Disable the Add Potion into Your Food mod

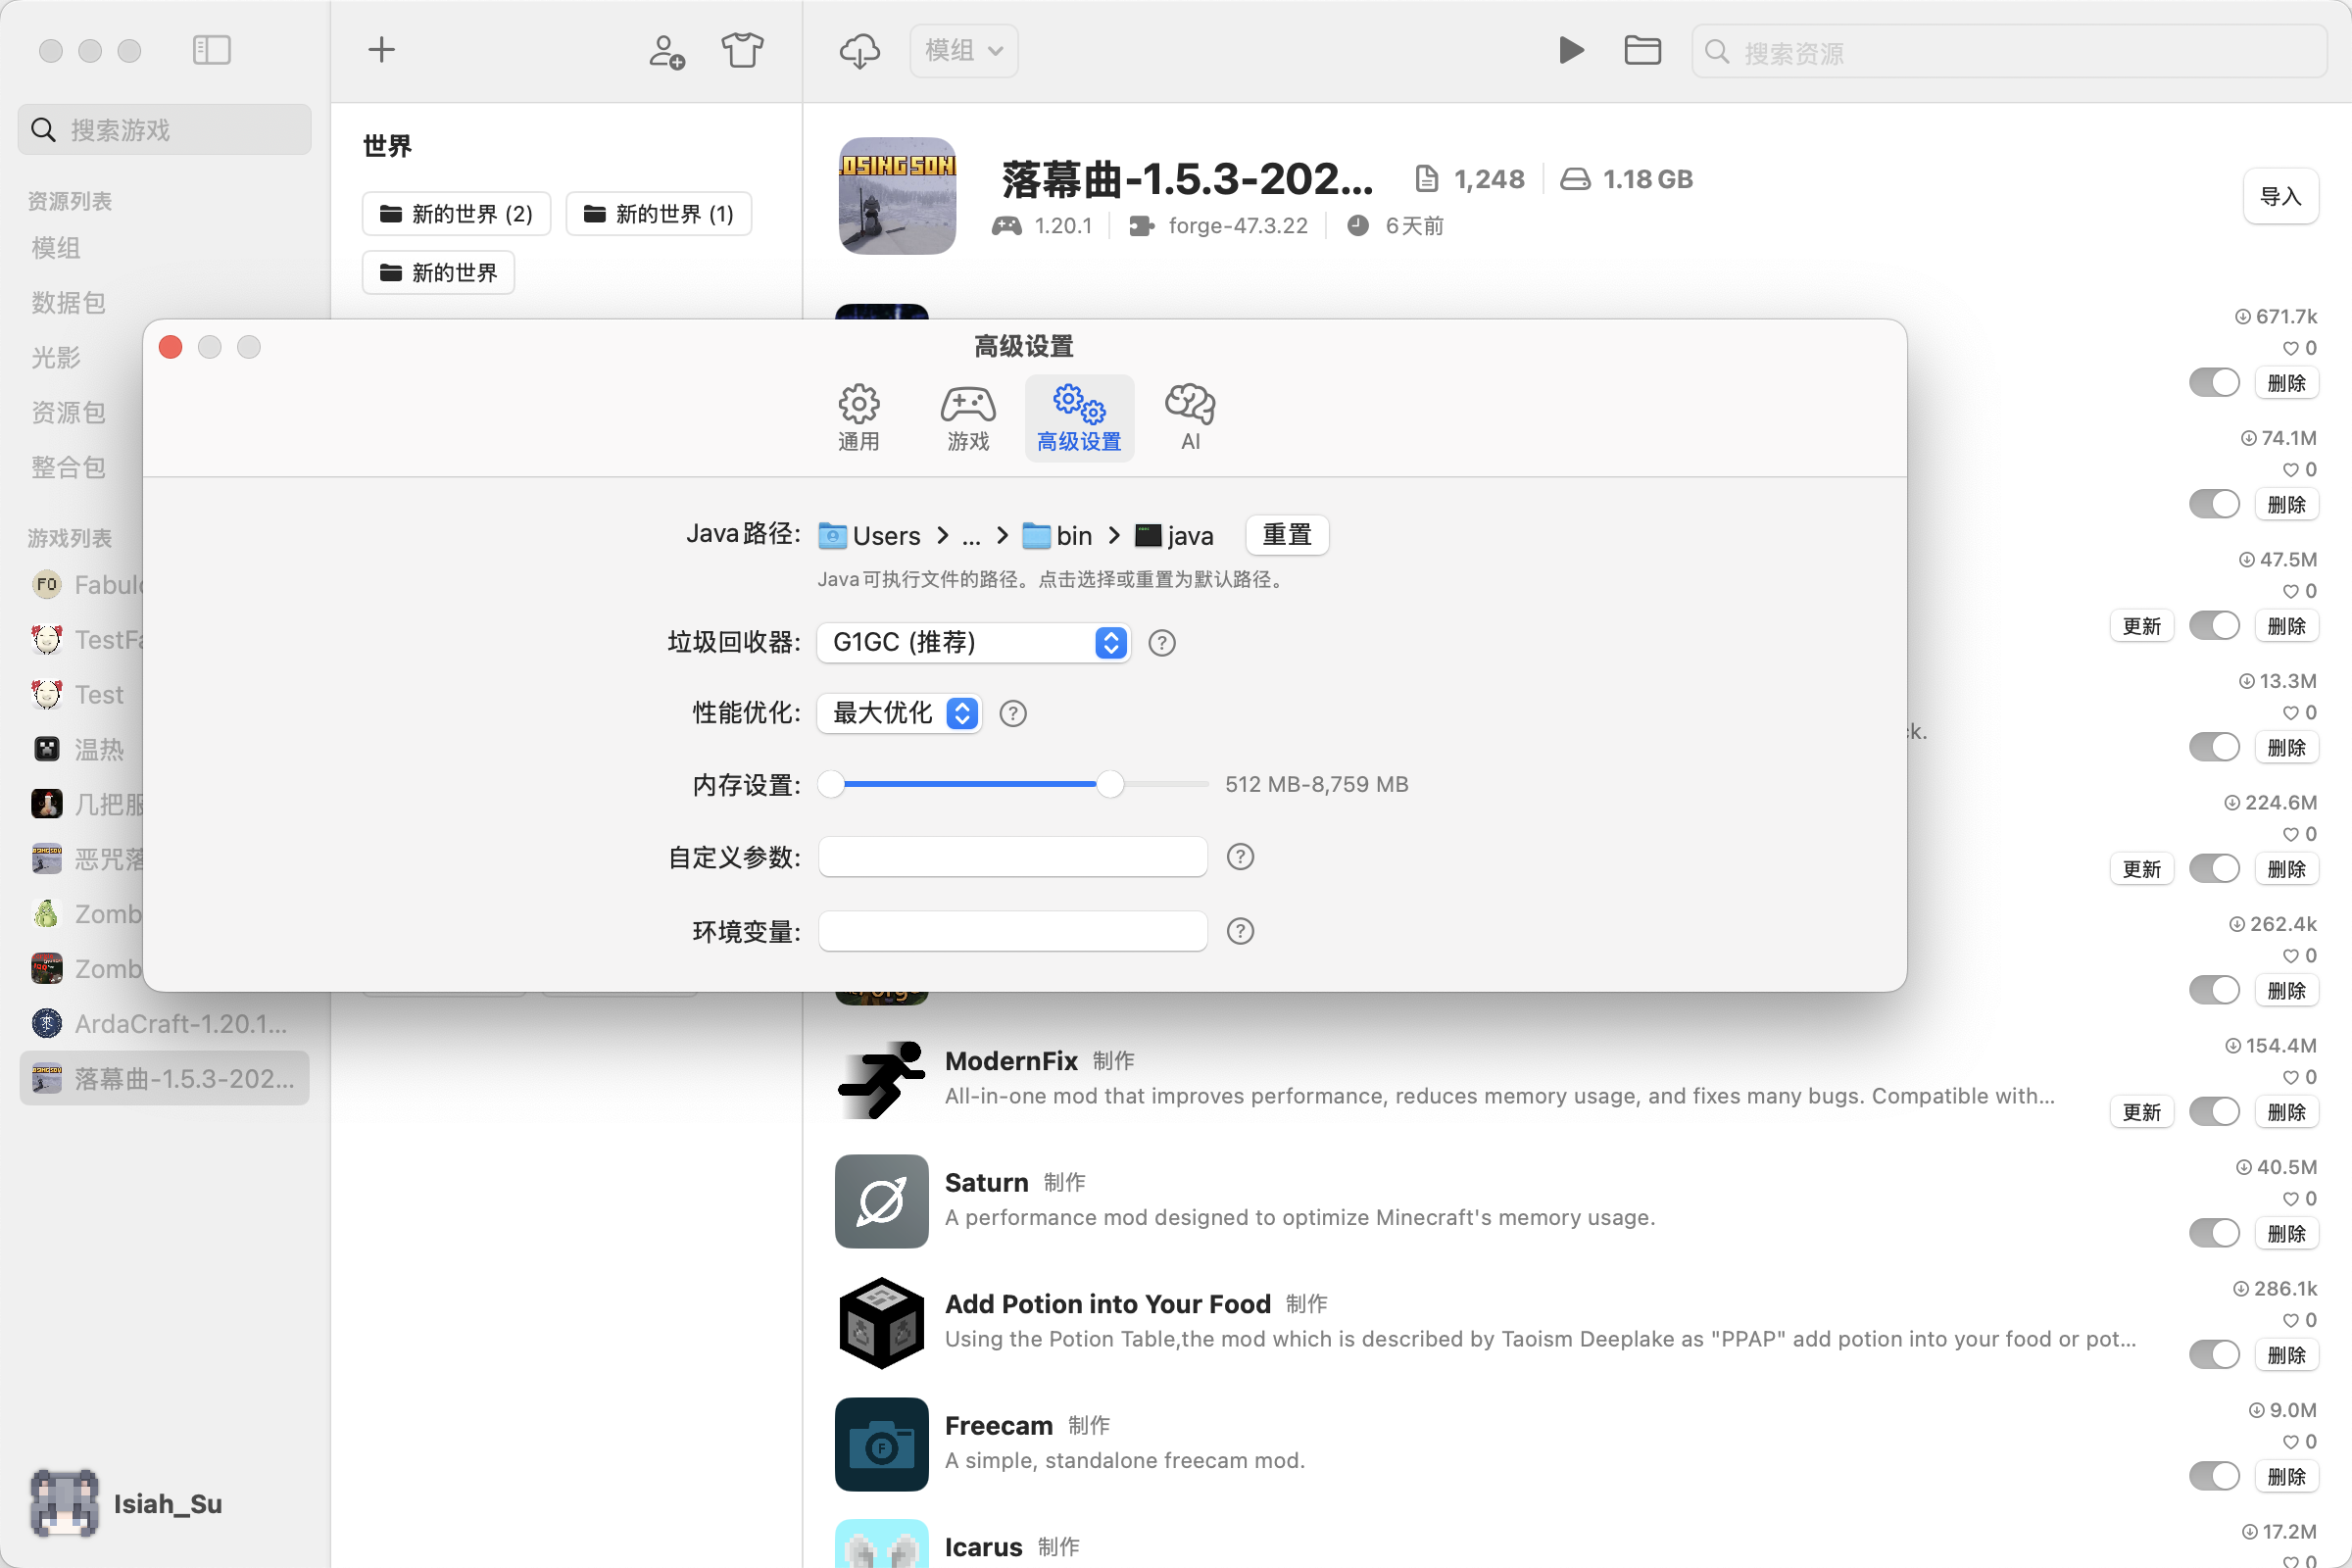(2214, 1354)
